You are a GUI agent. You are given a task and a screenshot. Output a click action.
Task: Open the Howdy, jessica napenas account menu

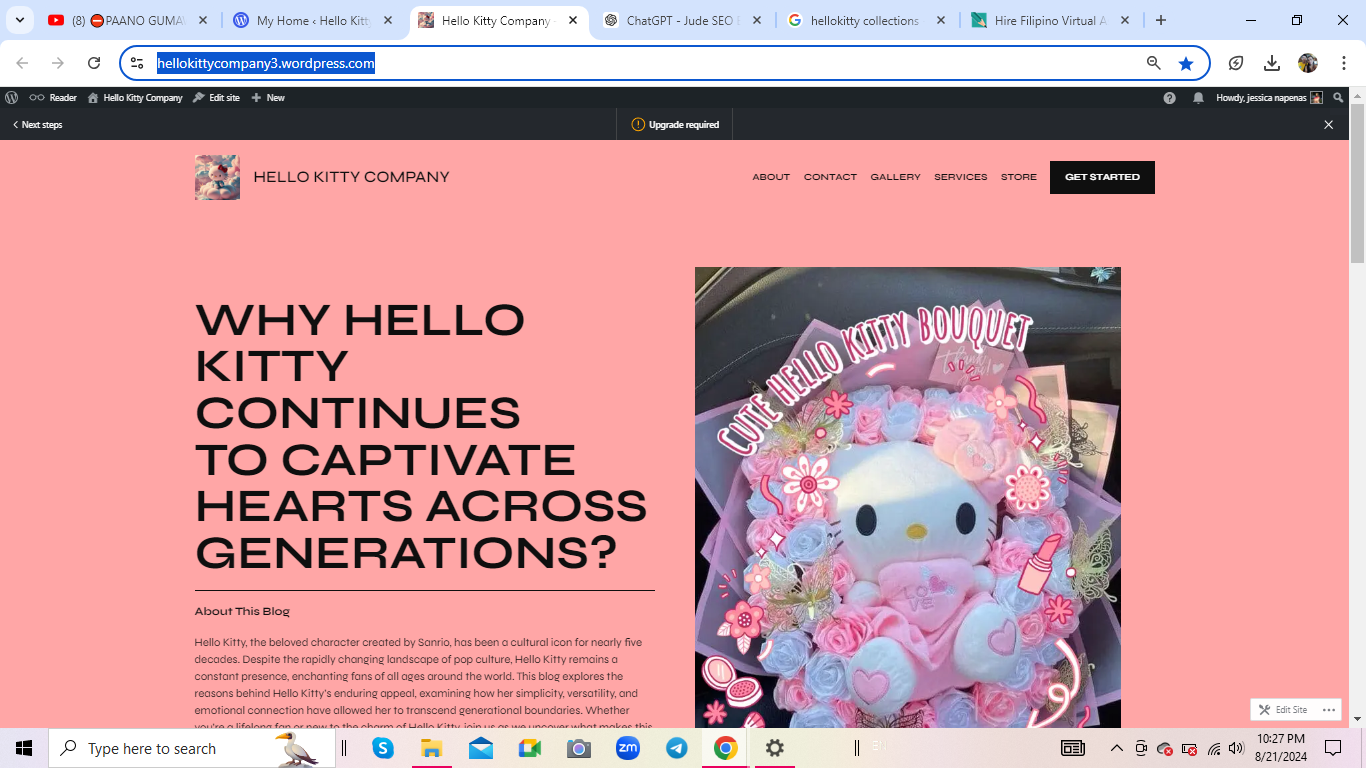tap(1269, 98)
